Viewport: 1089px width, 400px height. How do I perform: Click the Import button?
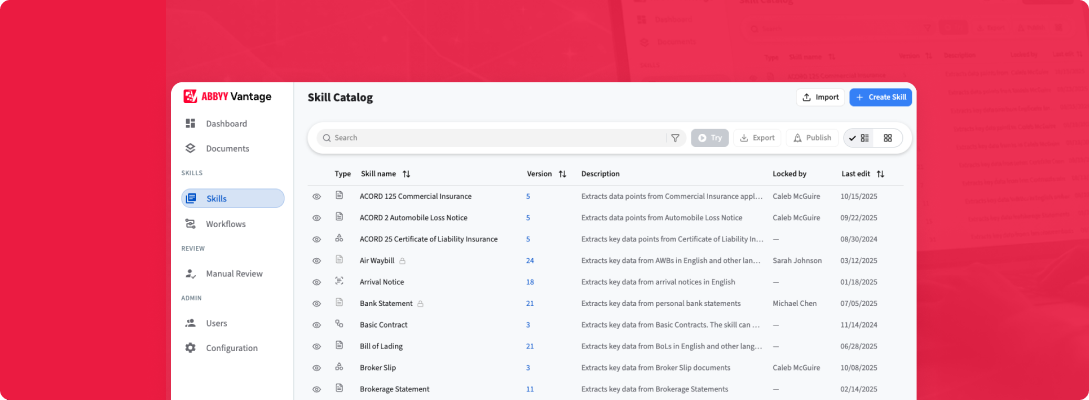click(x=819, y=97)
